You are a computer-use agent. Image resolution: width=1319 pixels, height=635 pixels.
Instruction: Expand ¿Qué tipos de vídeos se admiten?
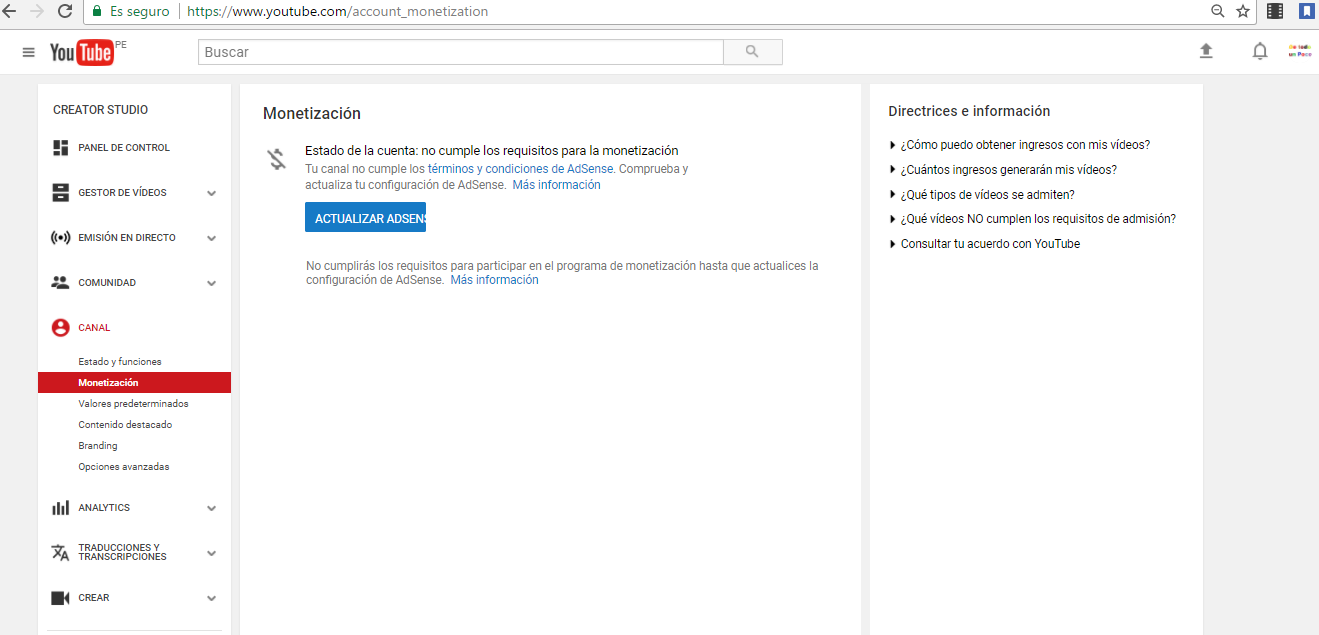pos(982,195)
